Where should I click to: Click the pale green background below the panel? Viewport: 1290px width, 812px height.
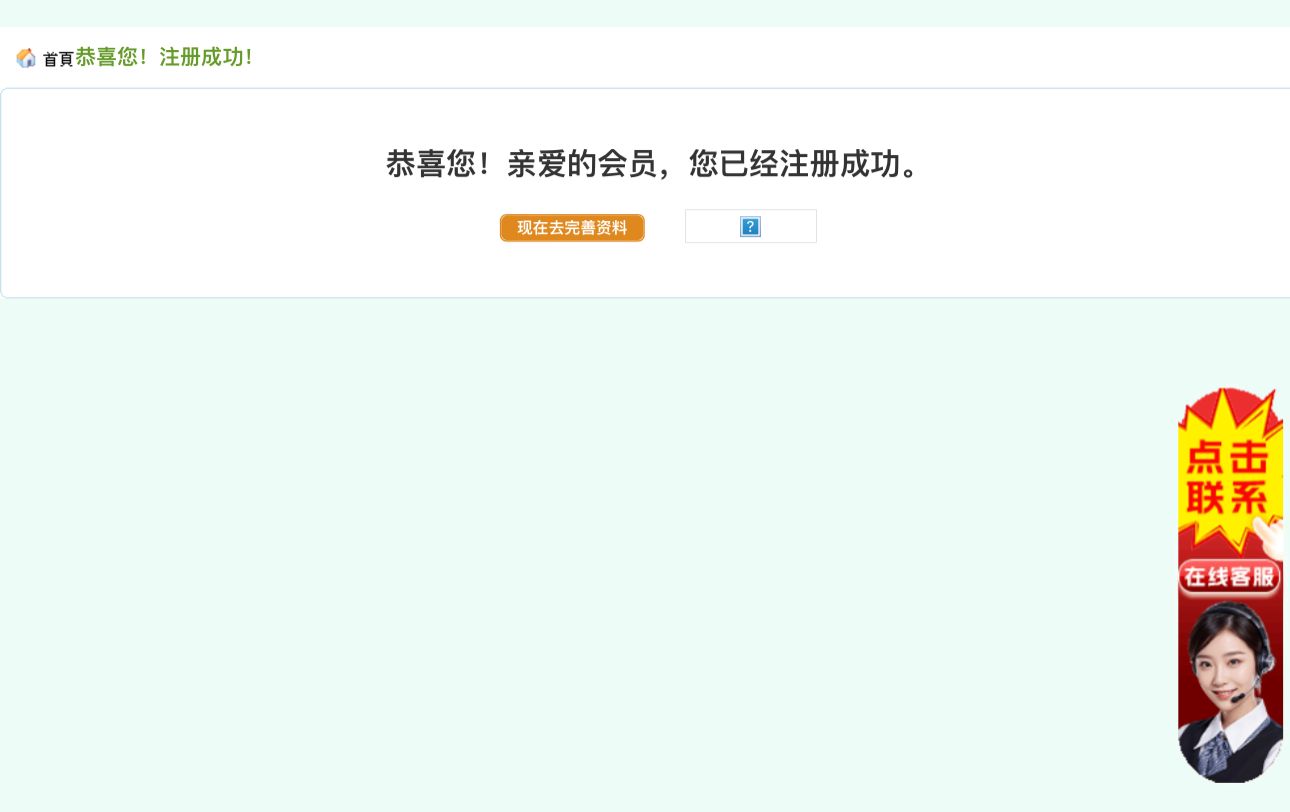(600, 550)
